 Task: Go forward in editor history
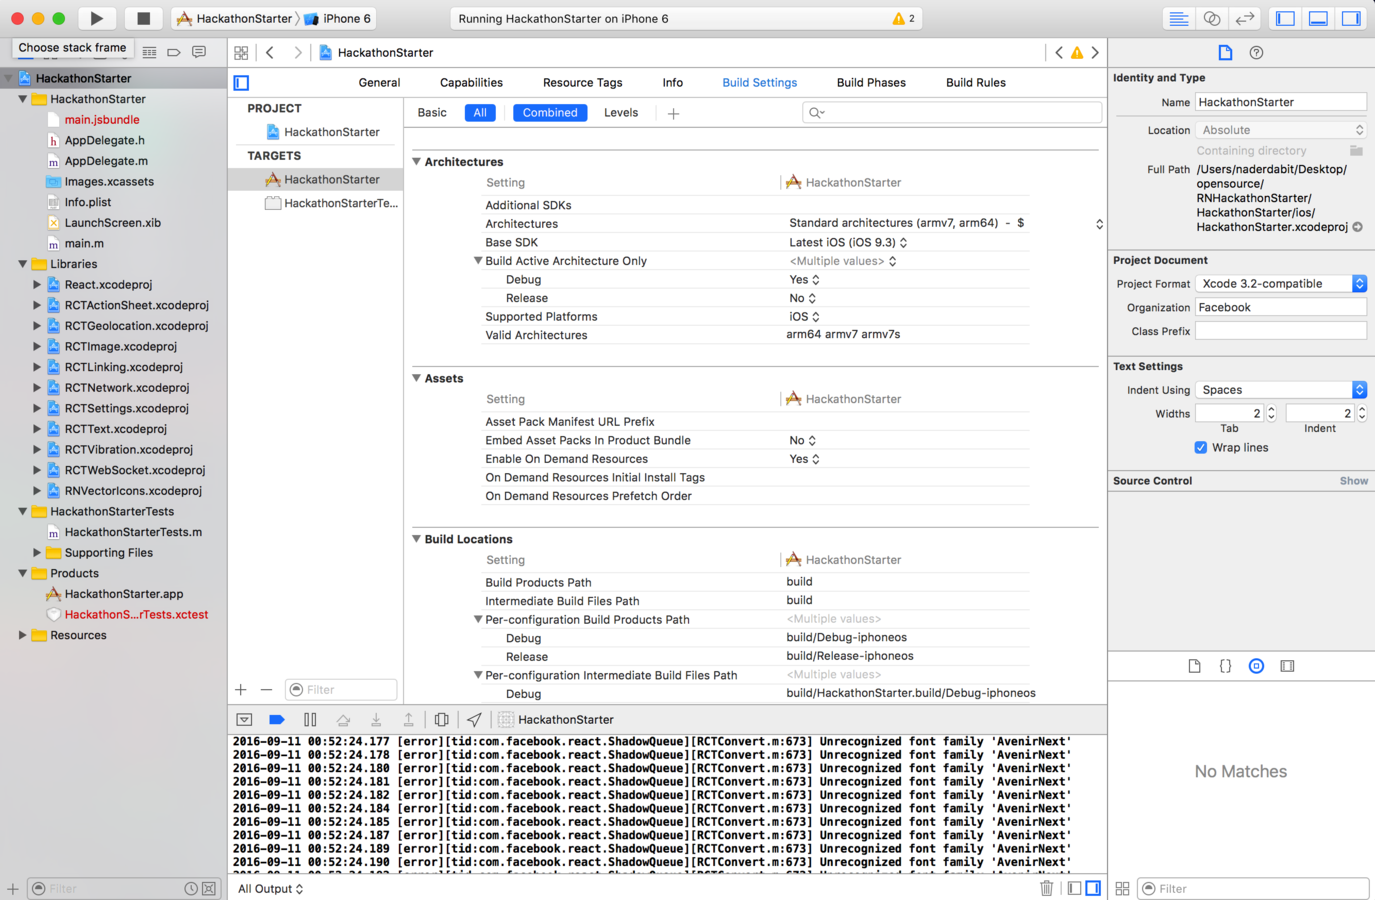point(297,52)
